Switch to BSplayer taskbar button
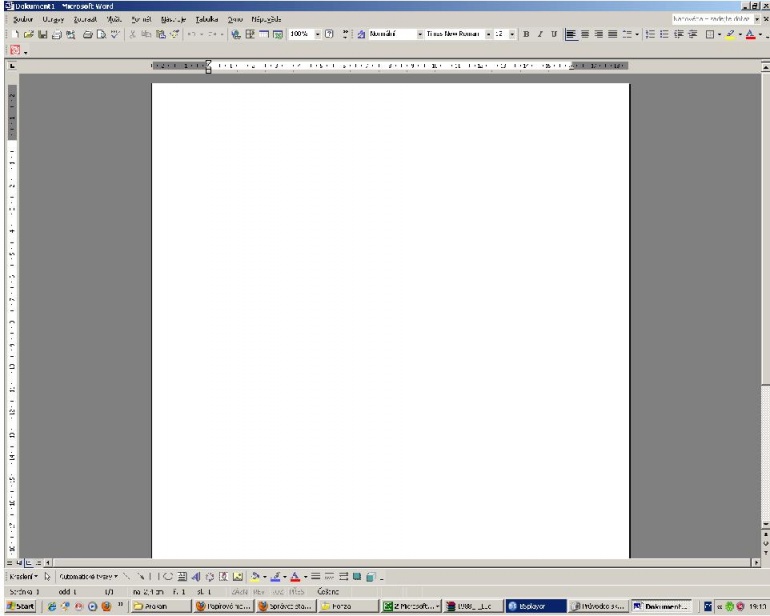This screenshot has width=770, height=616. point(536,607)
